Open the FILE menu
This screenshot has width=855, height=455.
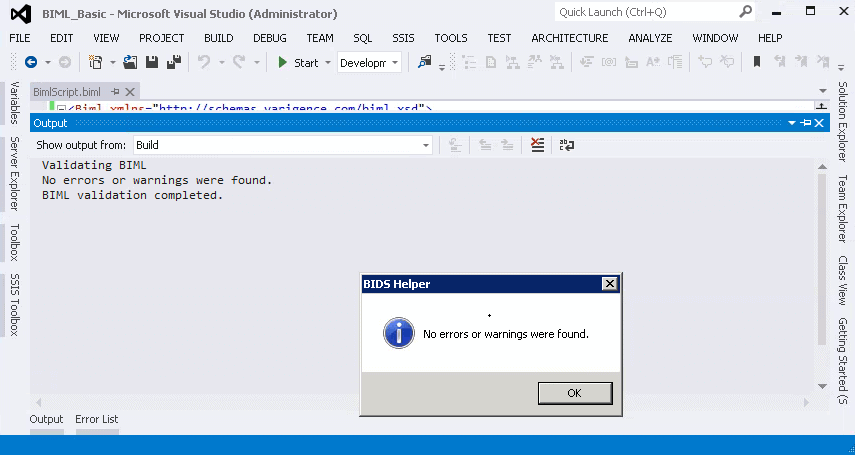(x=20, y=38)
